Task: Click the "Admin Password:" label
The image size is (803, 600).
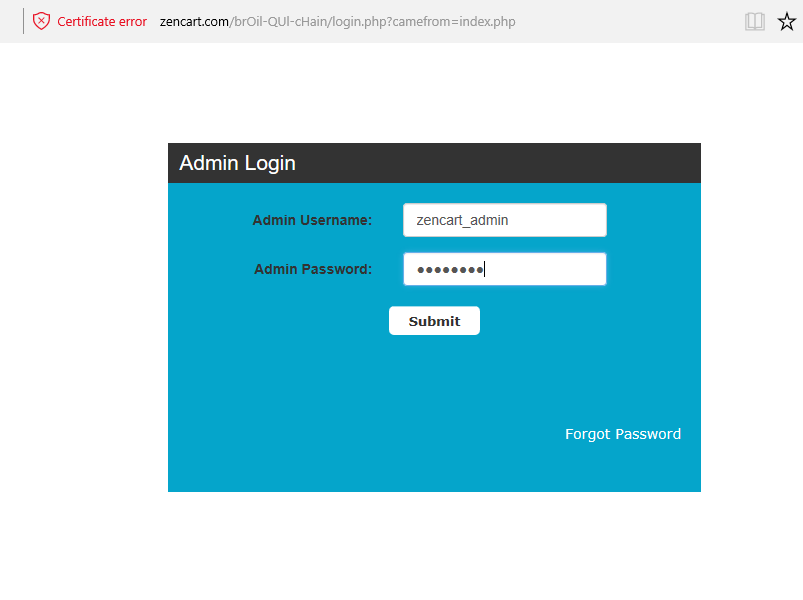Action: point(312,269)
